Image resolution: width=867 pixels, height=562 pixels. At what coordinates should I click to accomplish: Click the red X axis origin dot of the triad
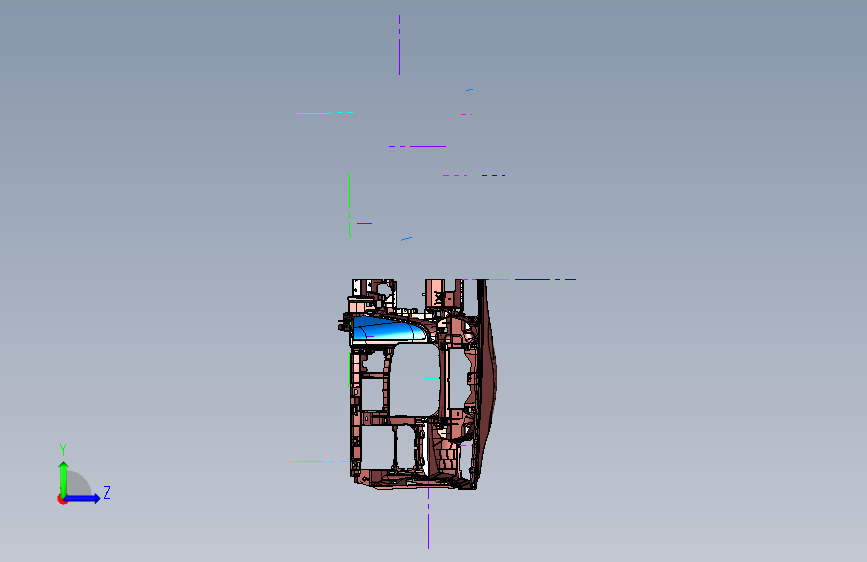pos(62,499)
